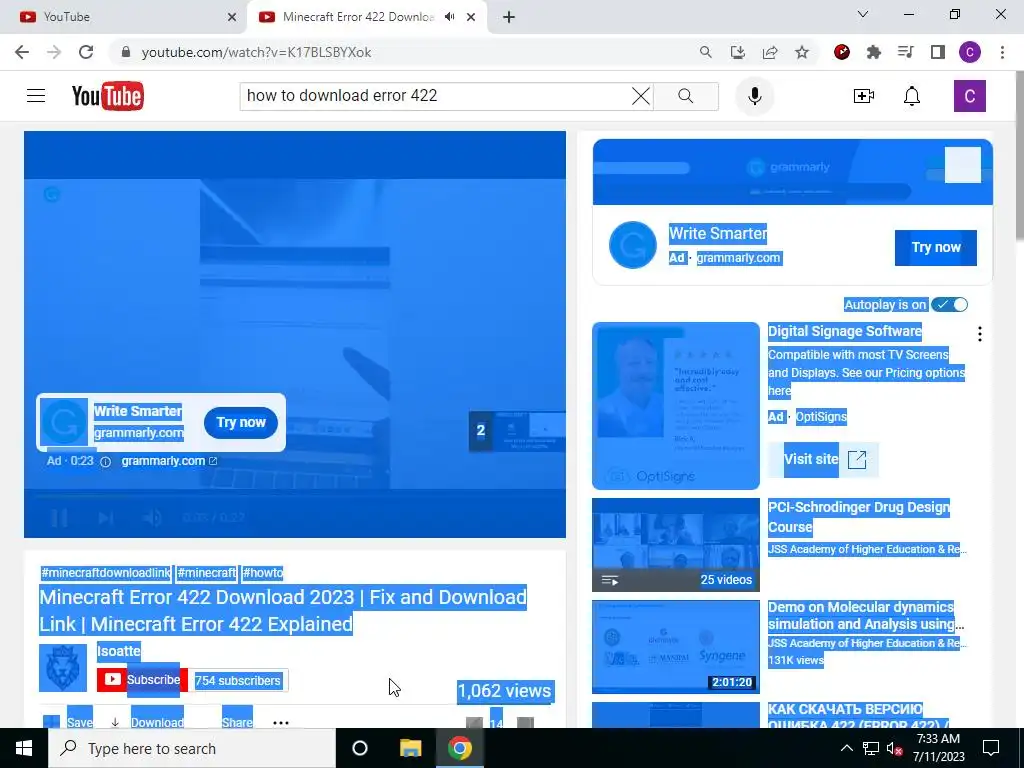The height and width of the screenshot is (768, 1024).
Task: Open the Chrome tab search chevron
Action: pos(863,14)
